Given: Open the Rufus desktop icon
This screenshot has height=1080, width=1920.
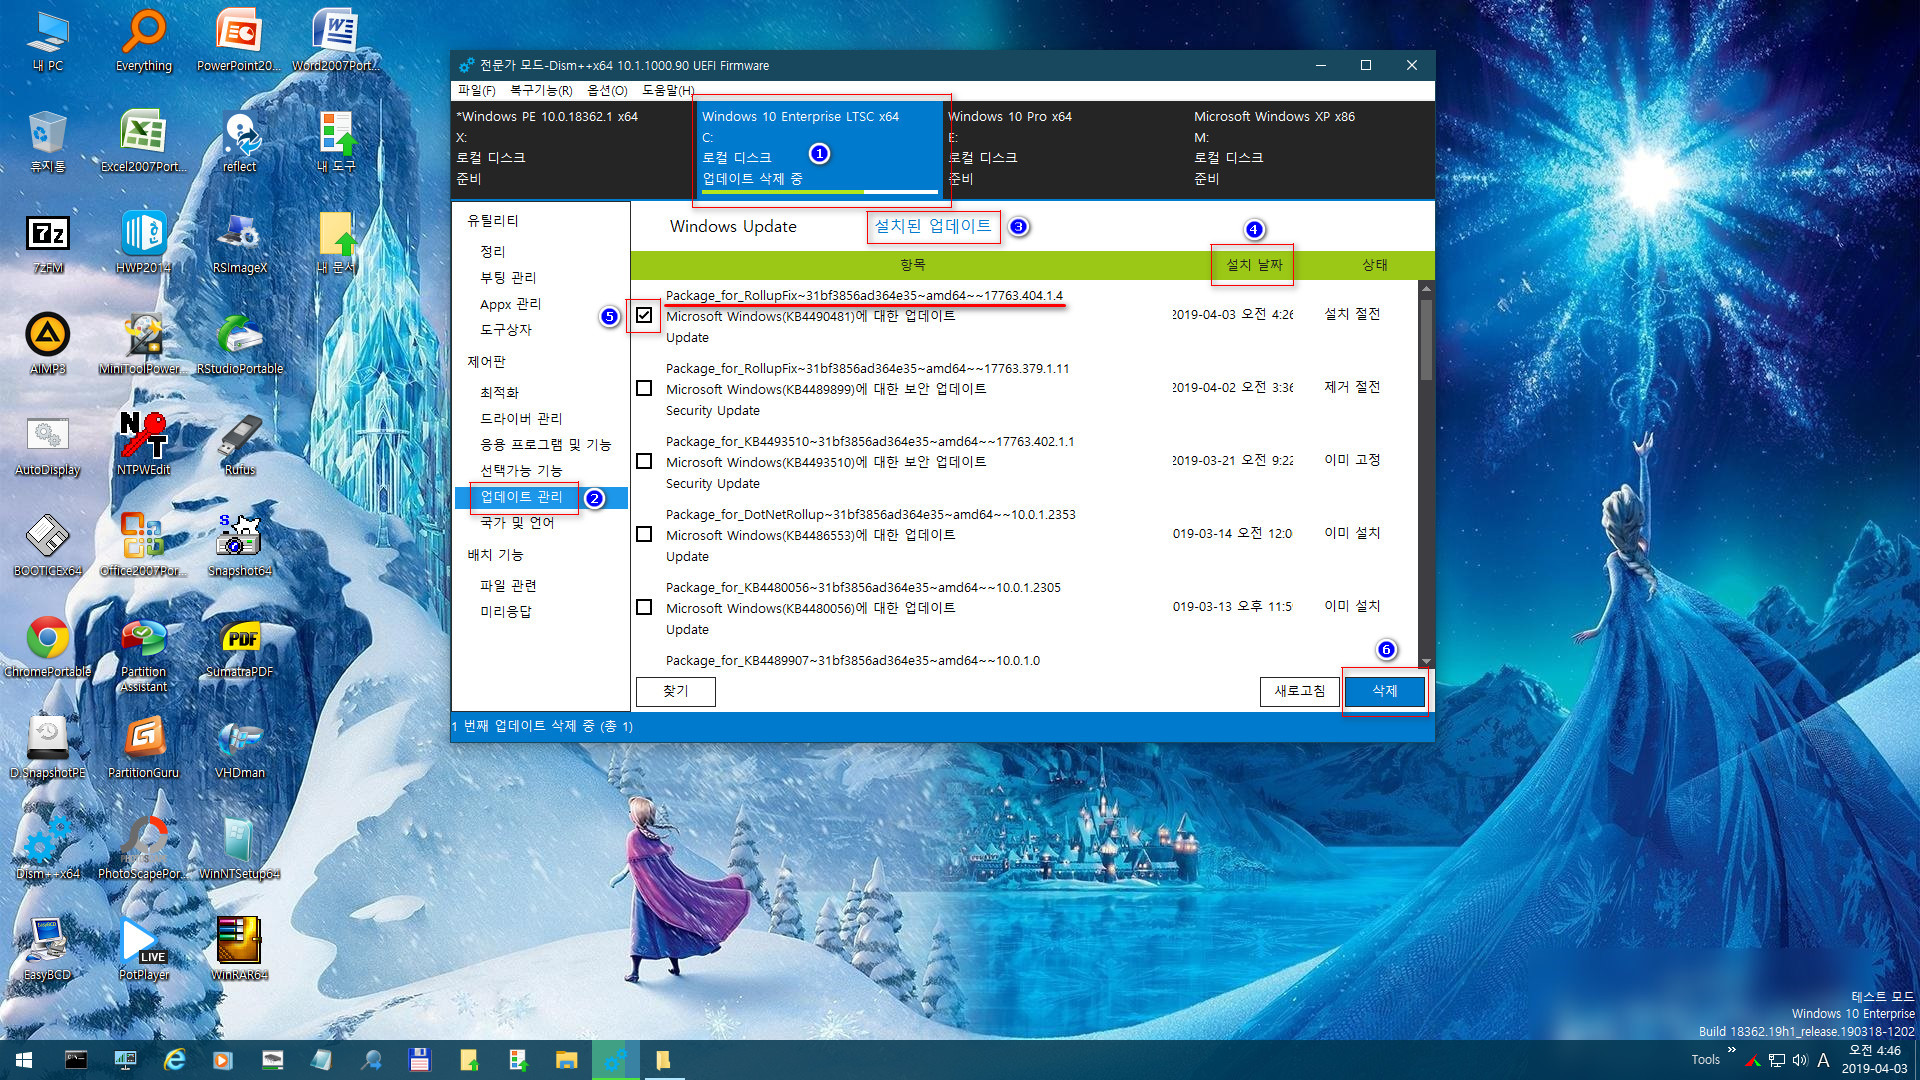Looking at the screenshot, I should point(240,444).
